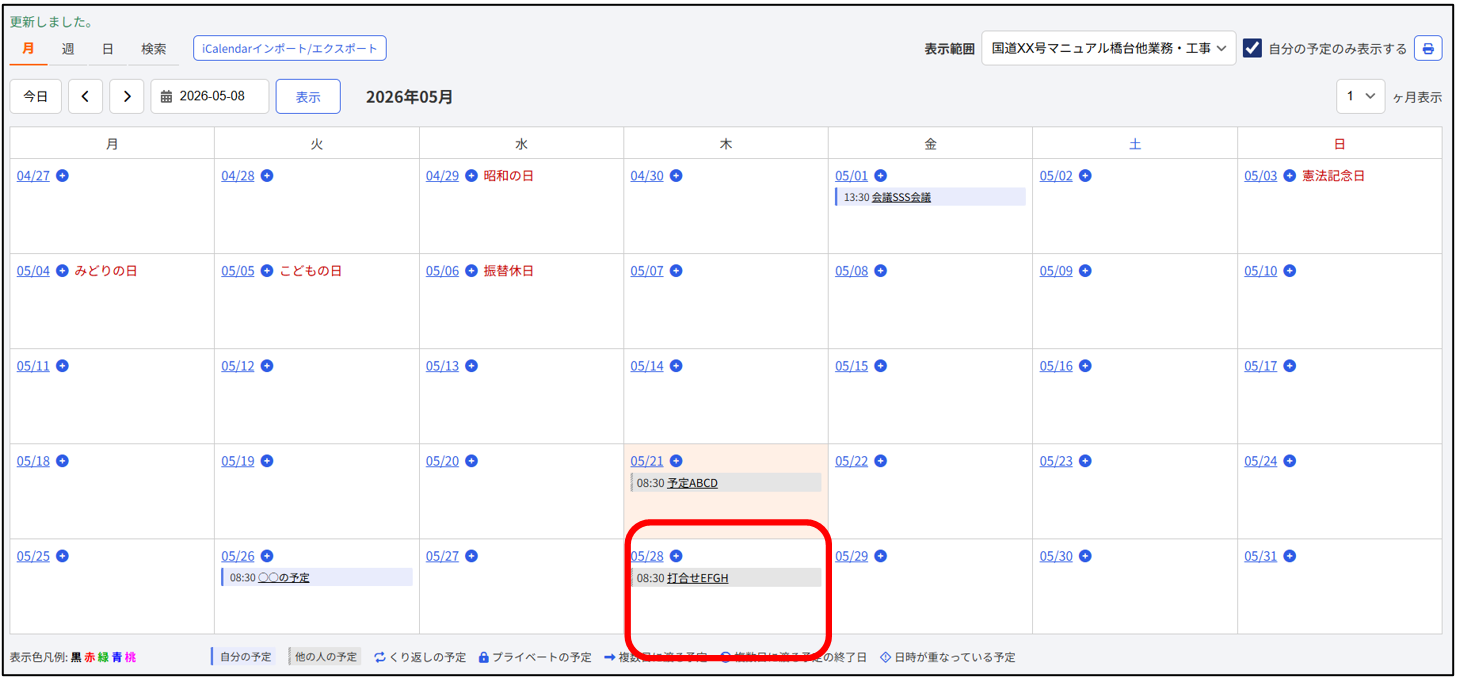The height and width of the screenshot is (682, 1458).
Task: Click the plus icon beside 05/21
Action: [676, 461]
